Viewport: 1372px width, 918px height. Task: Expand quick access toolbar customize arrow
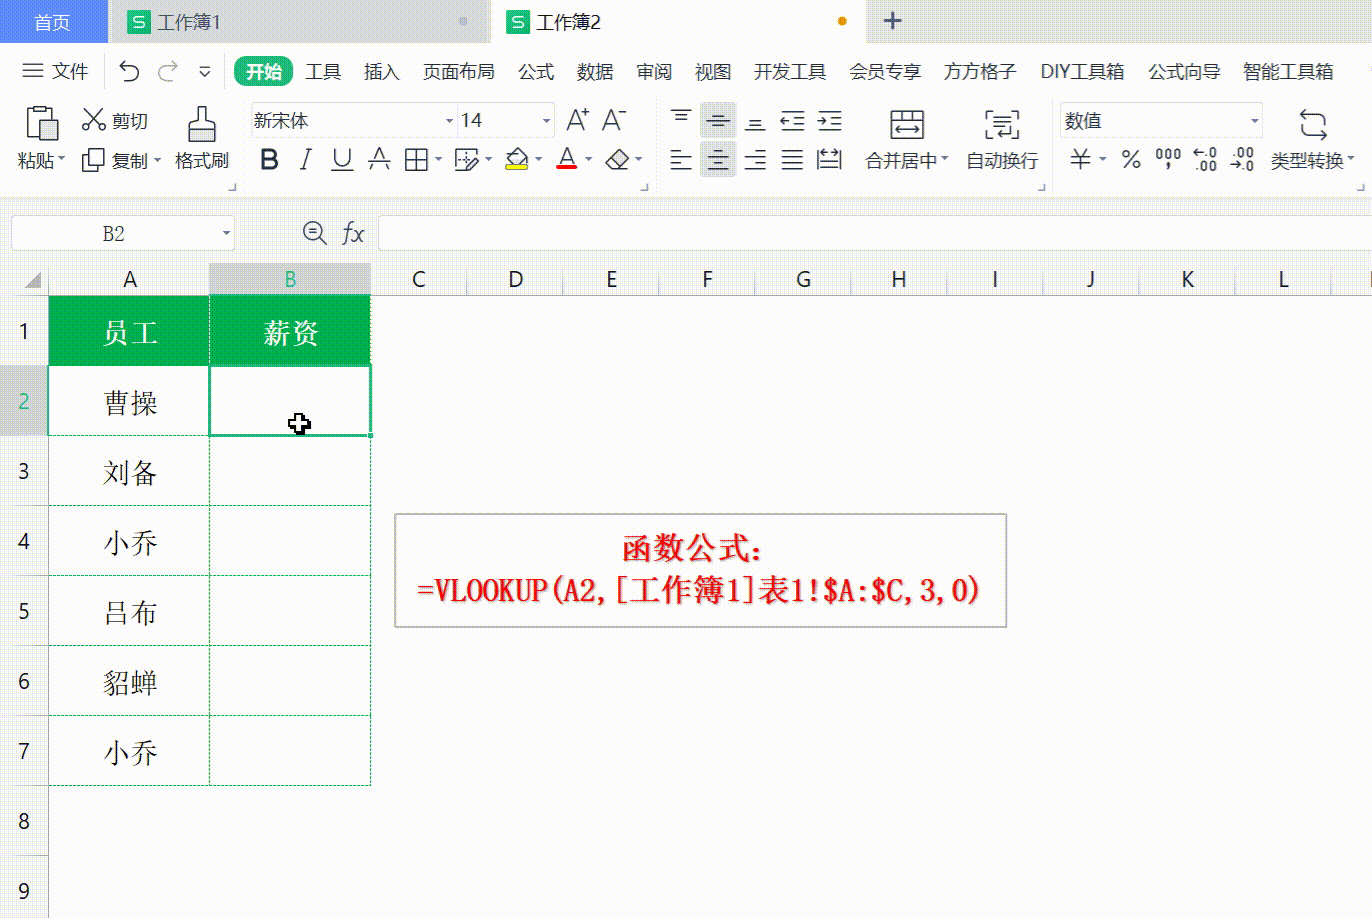(205, 71)
